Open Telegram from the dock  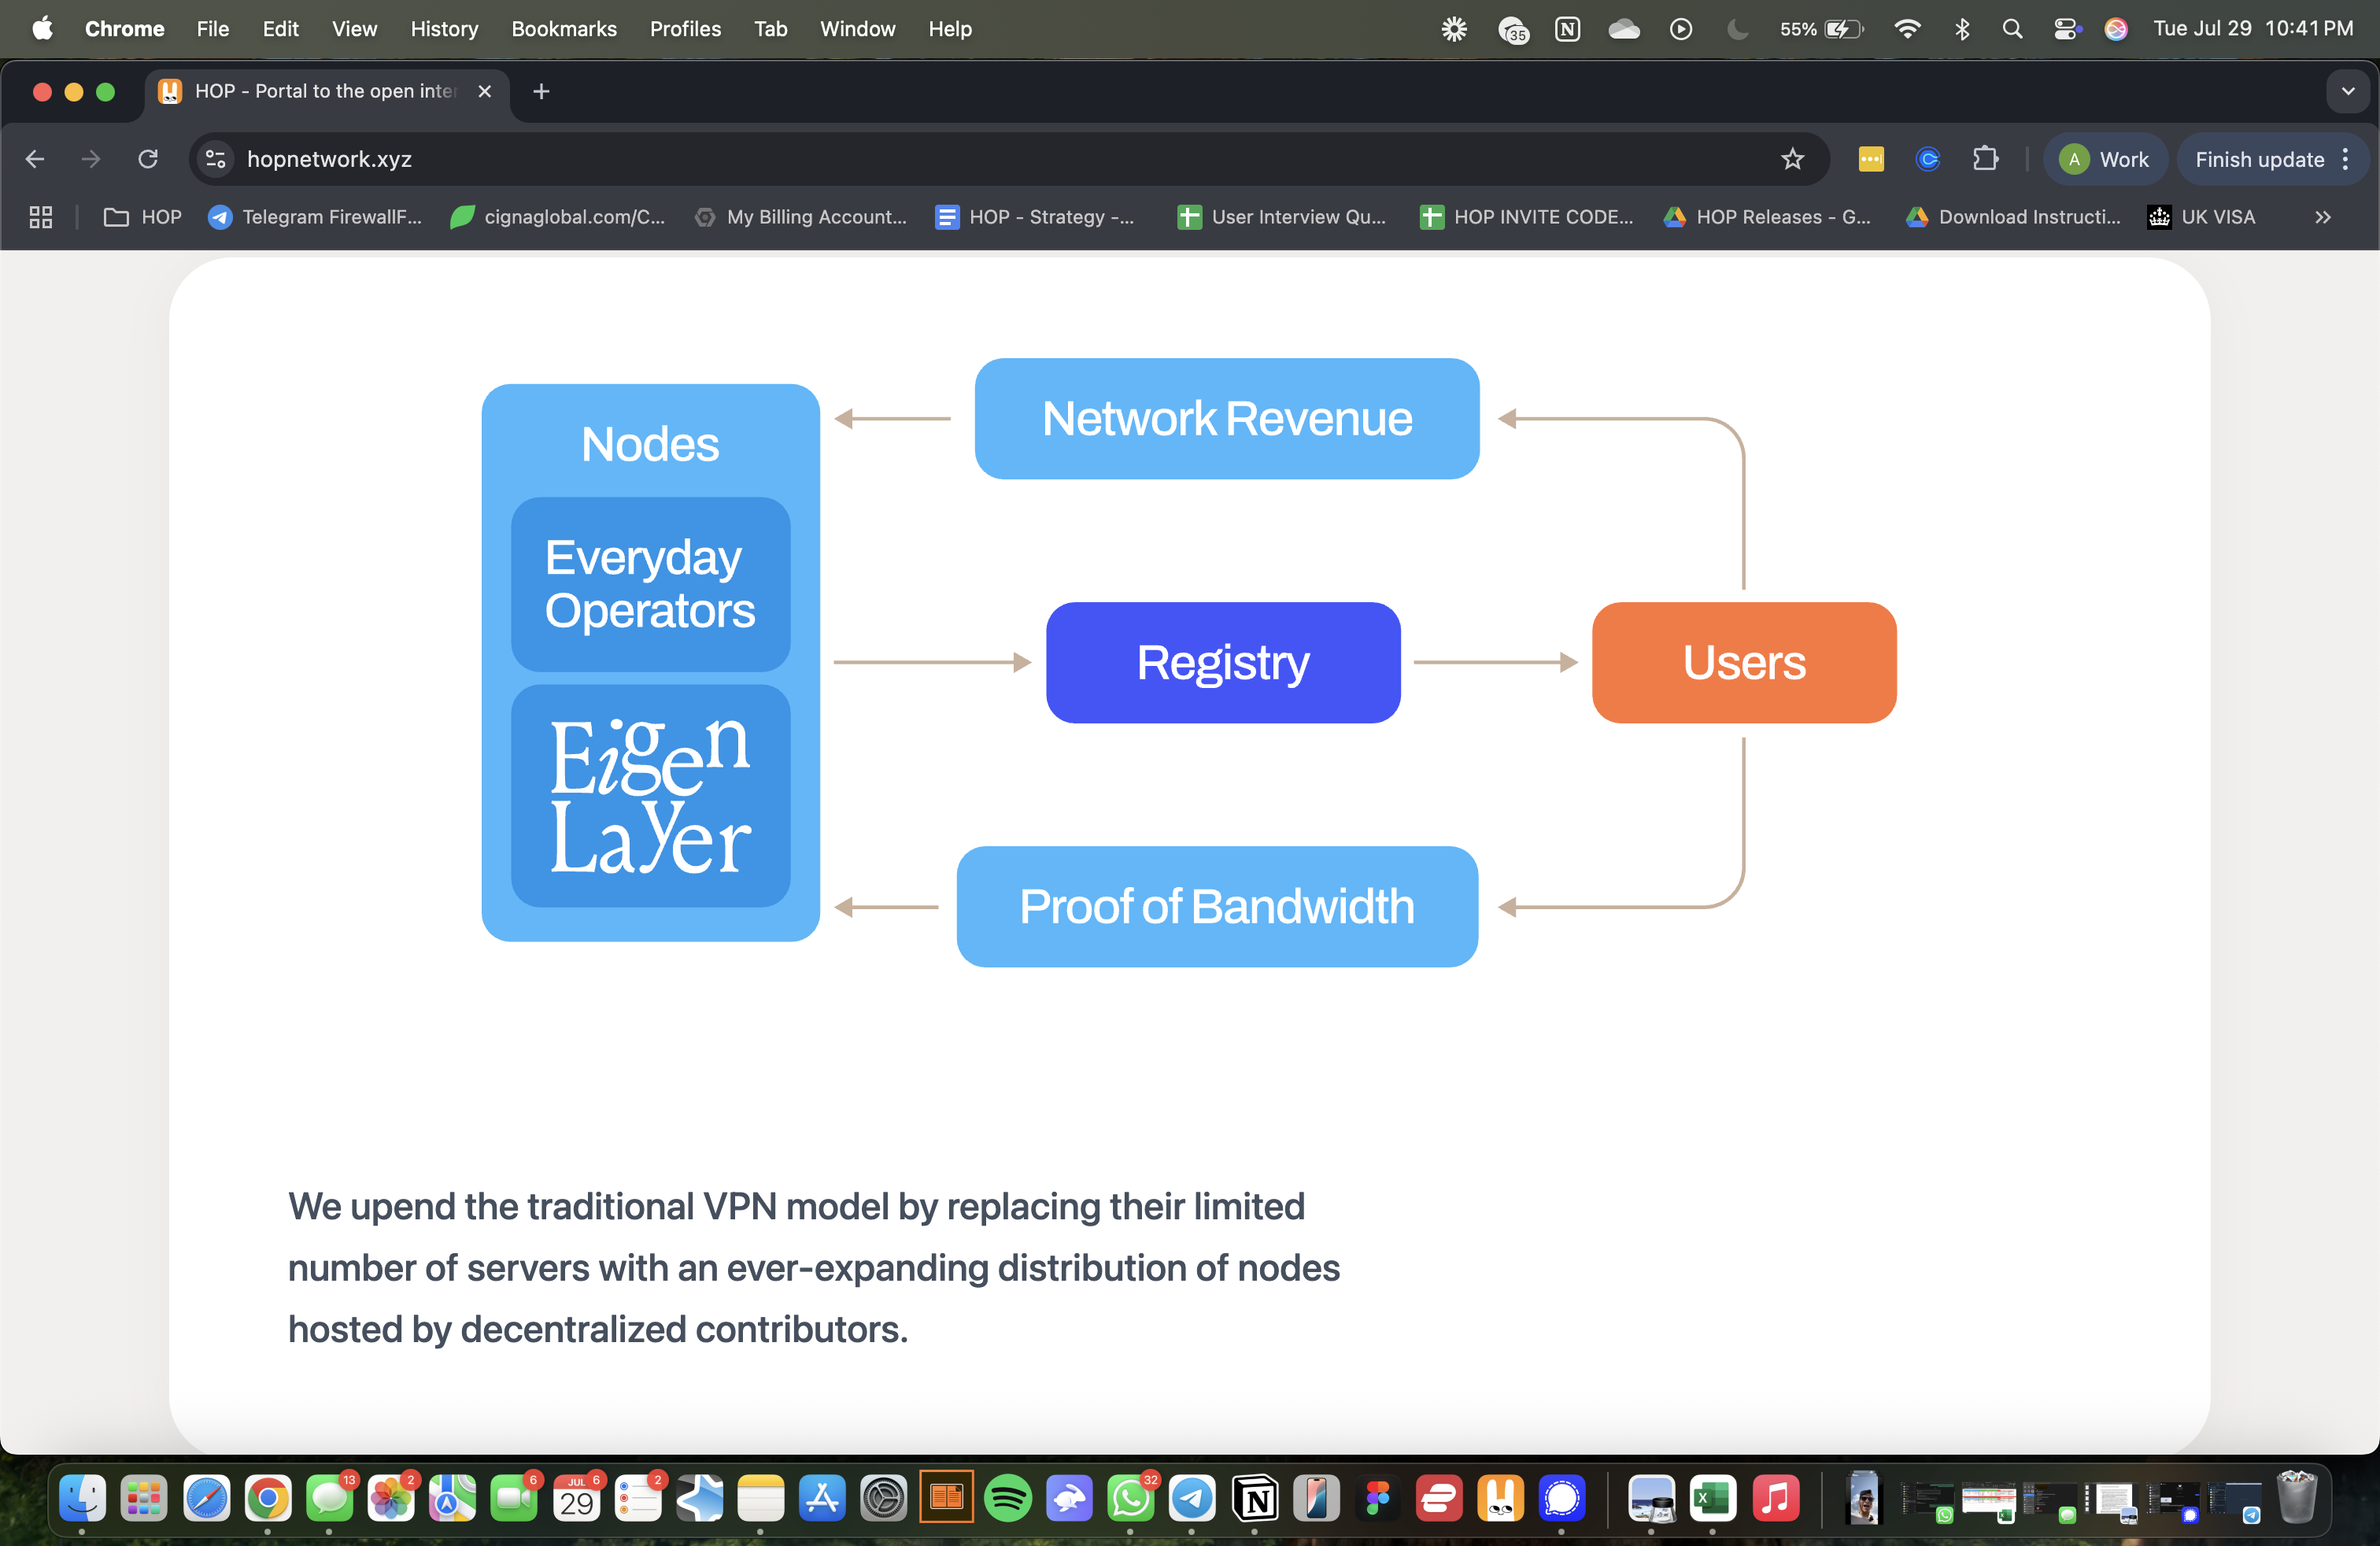(x=1193, y=1499)
